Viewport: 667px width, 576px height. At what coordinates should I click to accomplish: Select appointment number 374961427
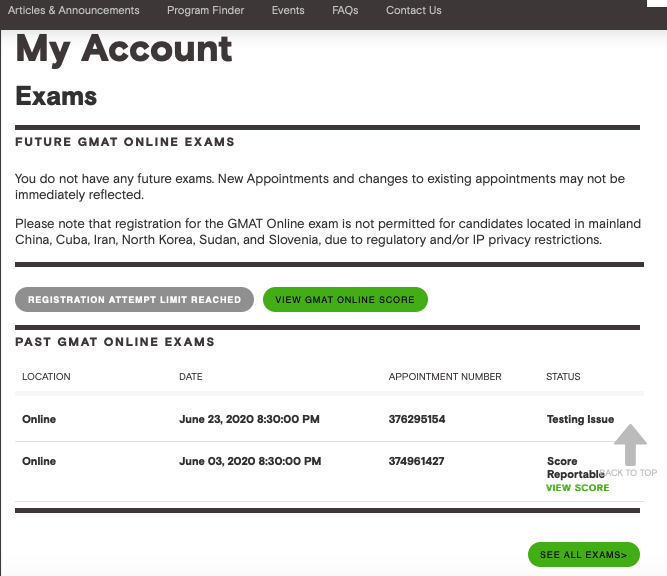[x=416, y=461]
